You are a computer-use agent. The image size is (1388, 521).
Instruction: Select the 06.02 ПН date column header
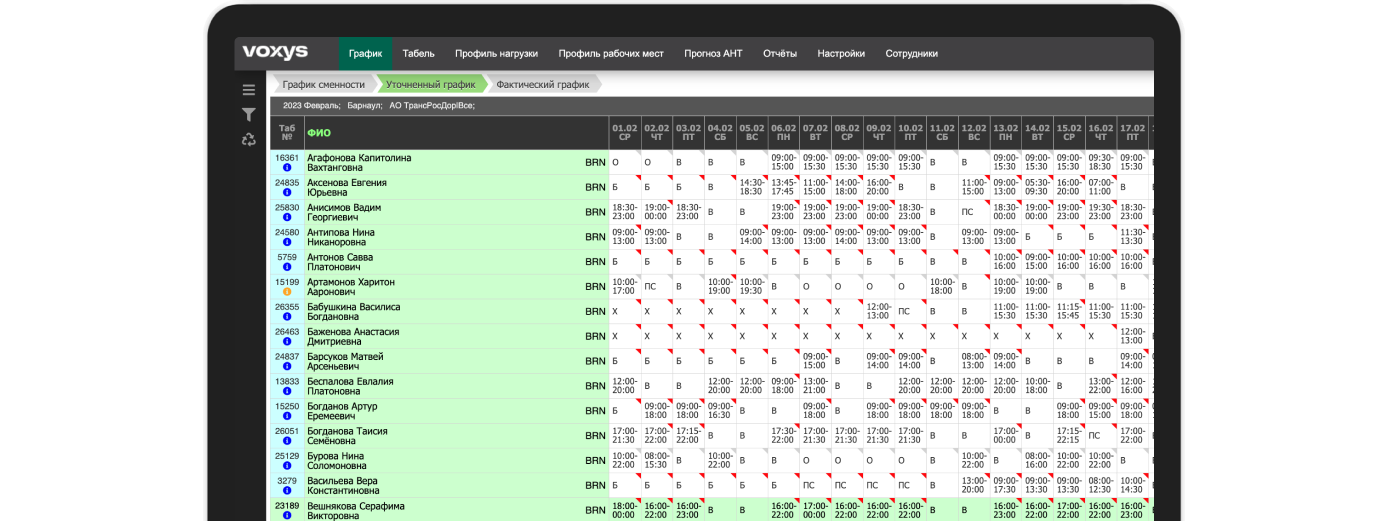[x=784, y=133]
